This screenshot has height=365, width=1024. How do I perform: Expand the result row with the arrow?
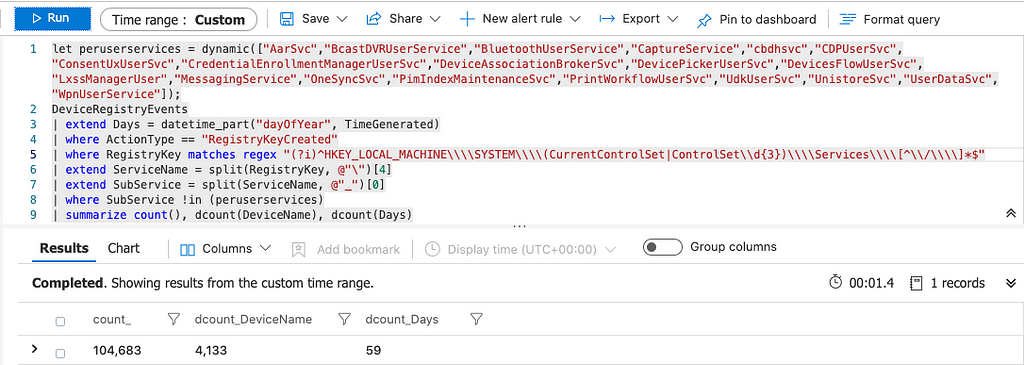point(35,349)
